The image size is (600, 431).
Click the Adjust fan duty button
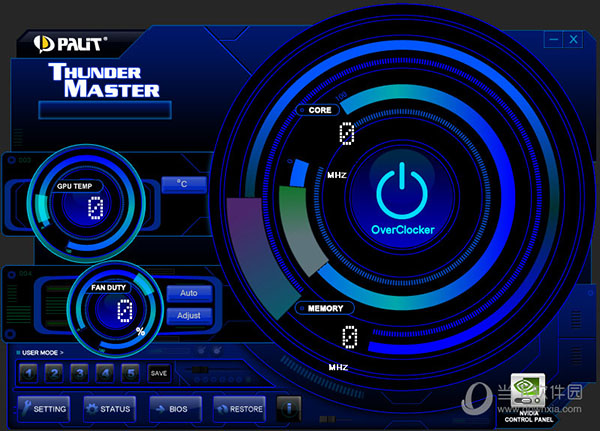[189, 316]
